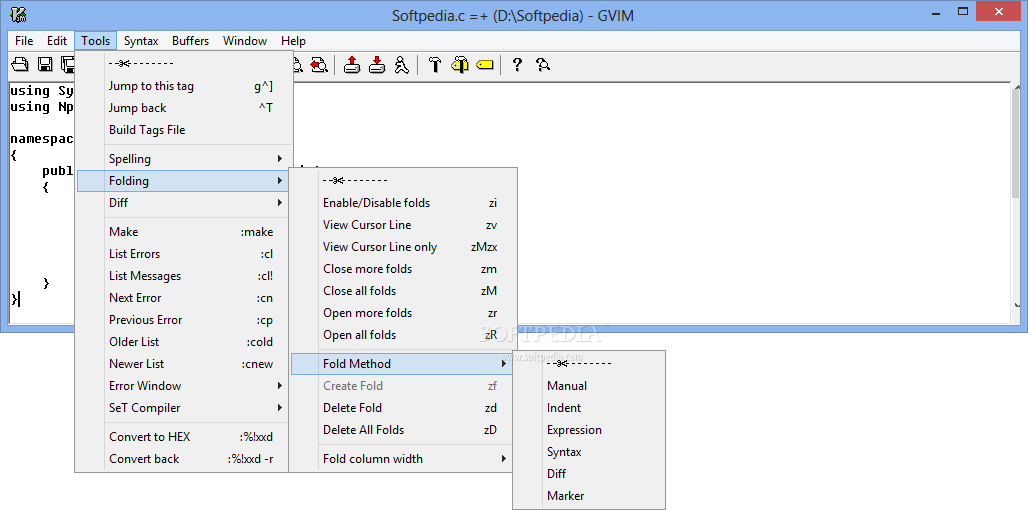This screenshot has height=510, width=1028.
Task: Select List Errors
Action: point(184,254)
